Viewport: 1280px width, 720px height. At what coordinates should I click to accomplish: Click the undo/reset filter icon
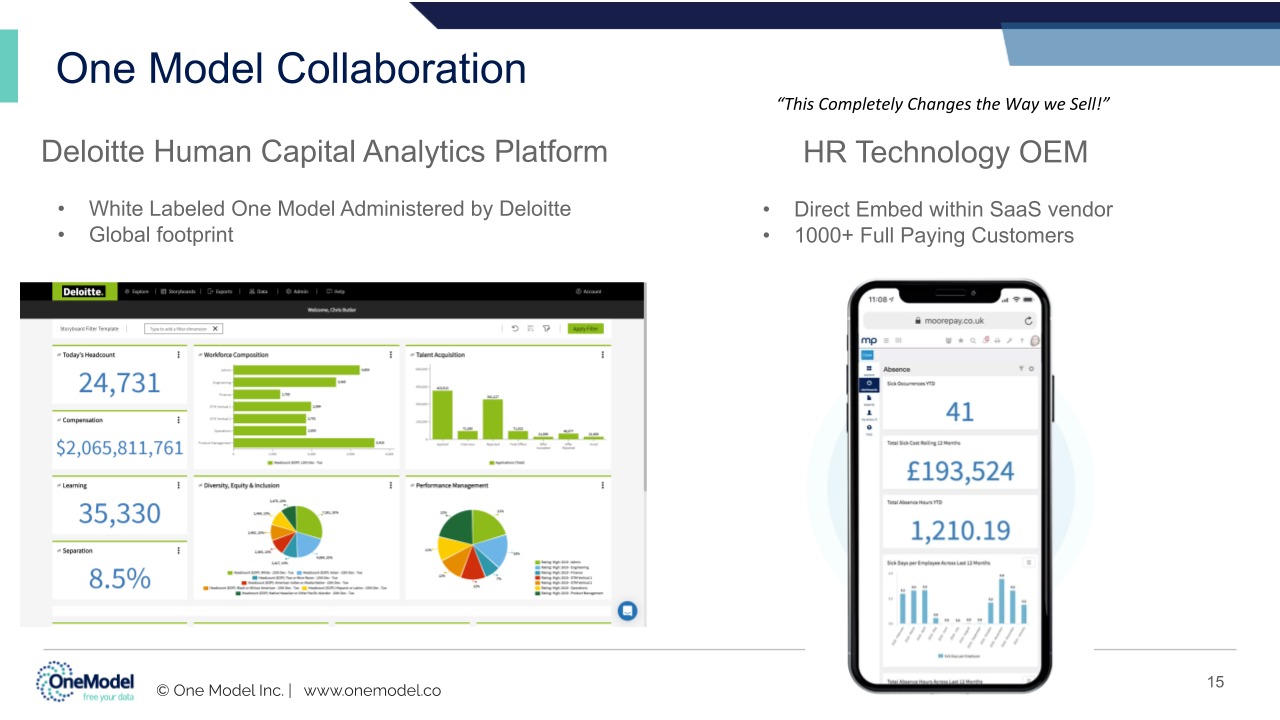tap(515, 328)
